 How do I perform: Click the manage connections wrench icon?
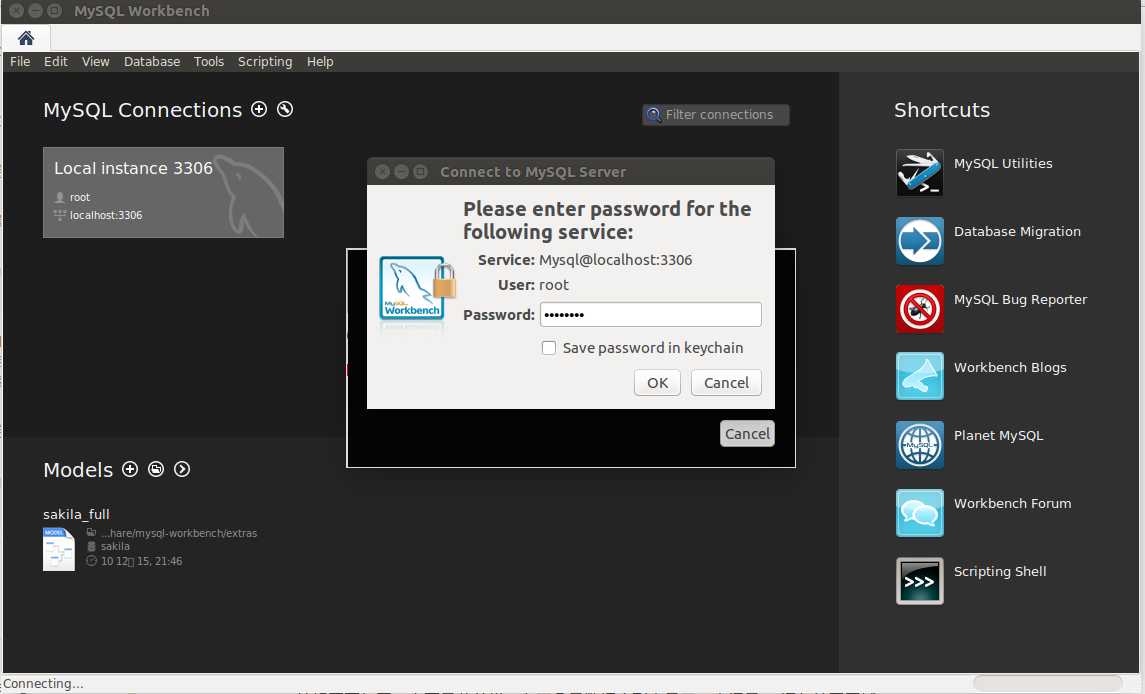pyautogui.click(x=285, y=109)
